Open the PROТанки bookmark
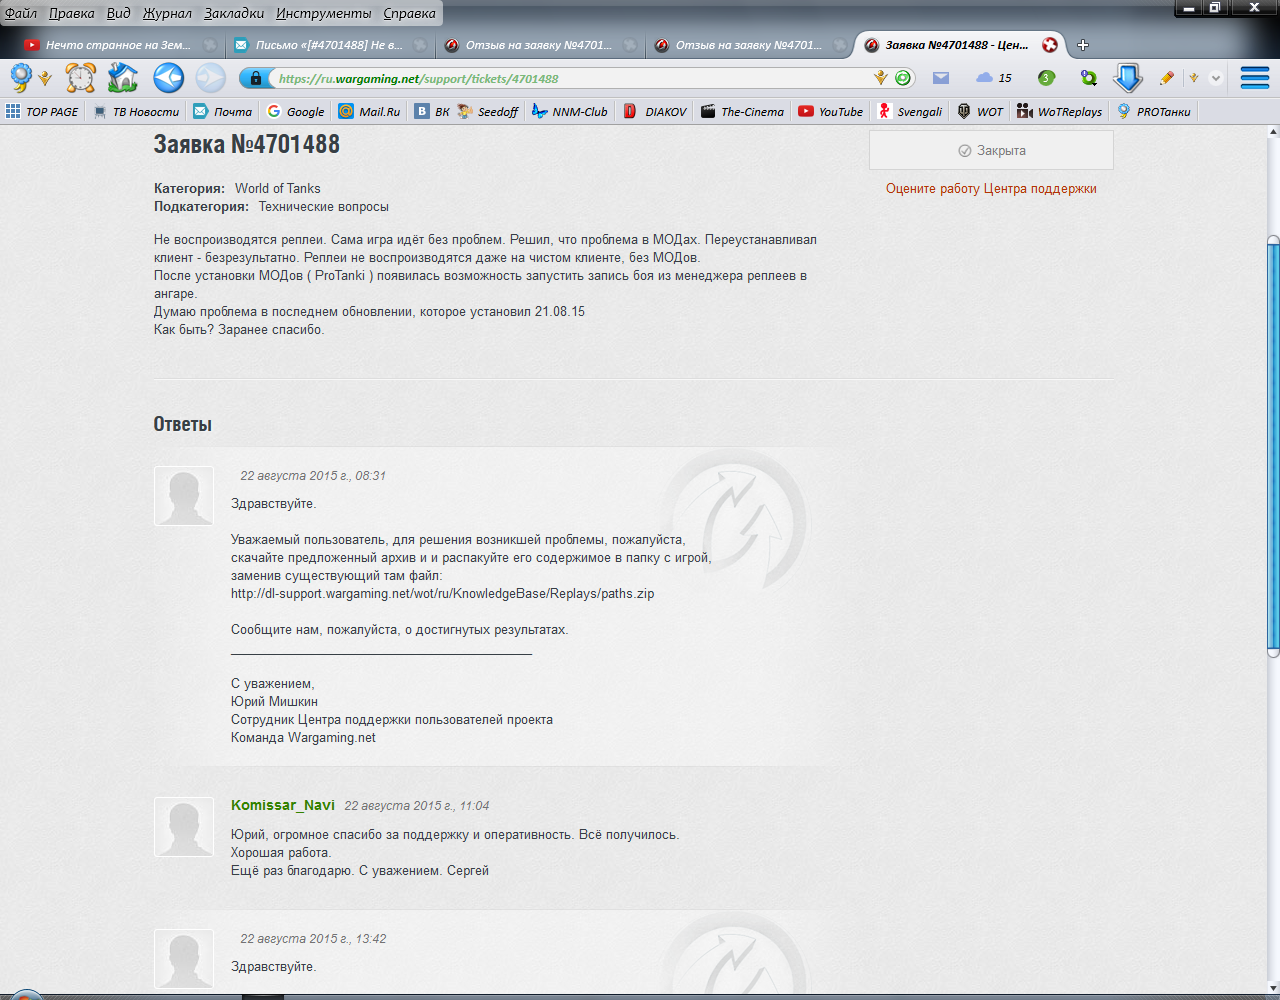This screenshot has width=1280, height=1000. (x=1154, y=112)
